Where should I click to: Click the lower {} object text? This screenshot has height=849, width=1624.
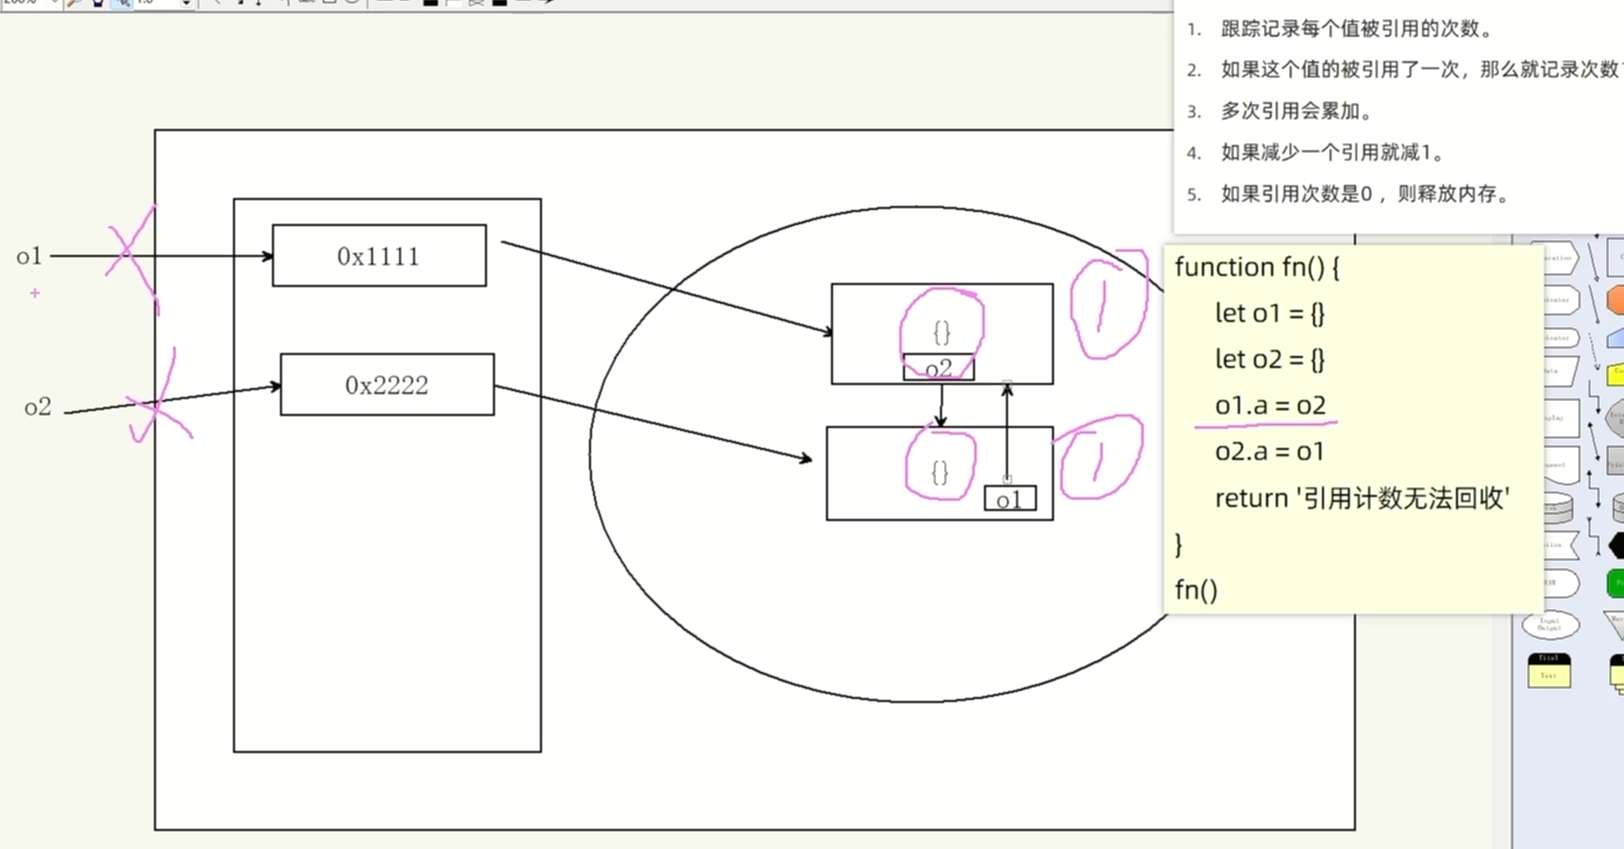point(940,472)
